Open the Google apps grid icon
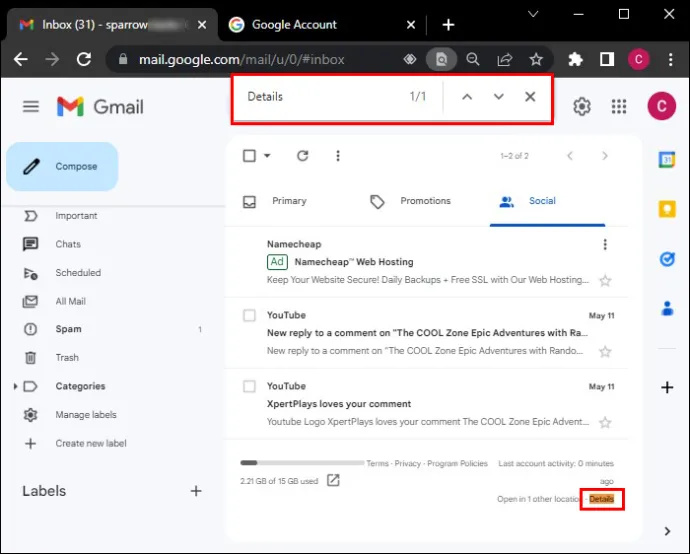The width and height of the screenshot is (690, 554). click(x=619, y=106)
